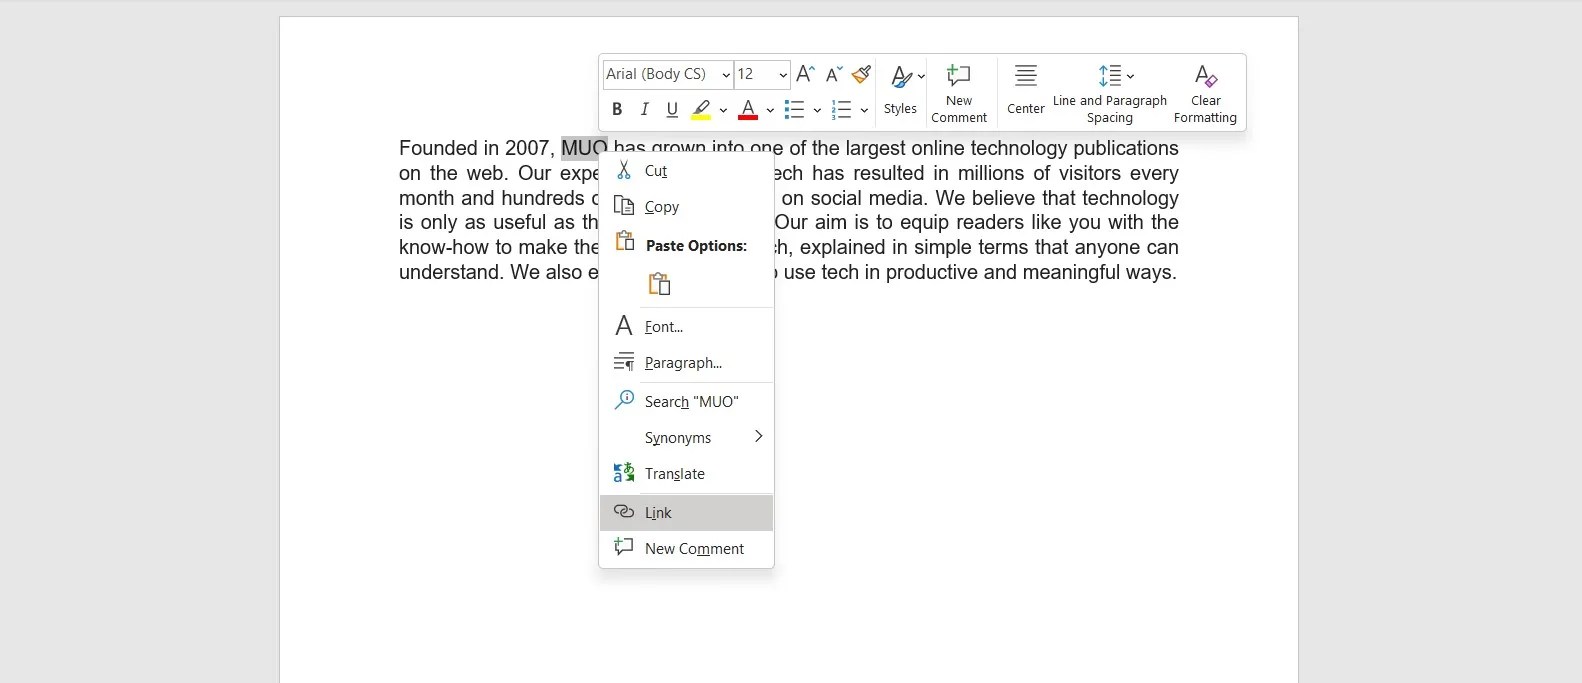This screenshot has width=1582, height=683.
Task: Open the font size dropdown
Action: [783, 74]
